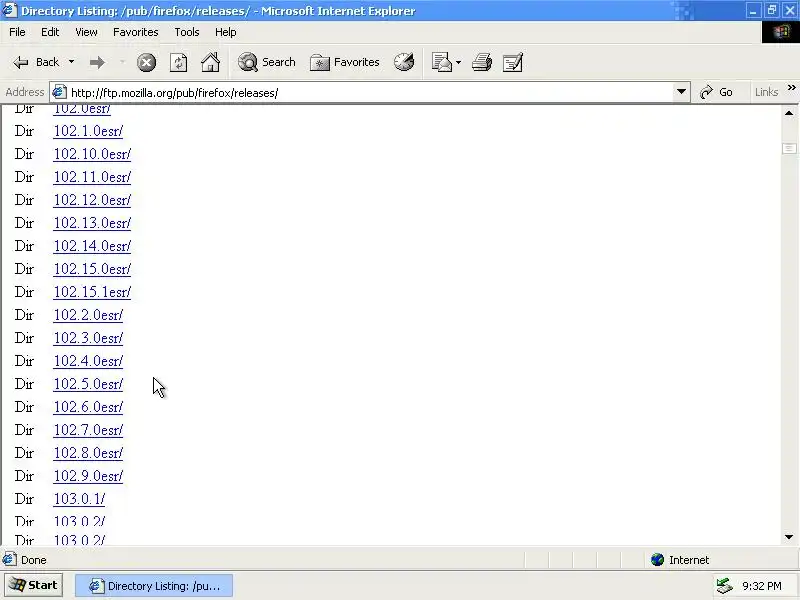Open the 102.2.0esr/ directory link
Image resolution: width=800 pixels, height=600 pixels.
tap(88, 315)
